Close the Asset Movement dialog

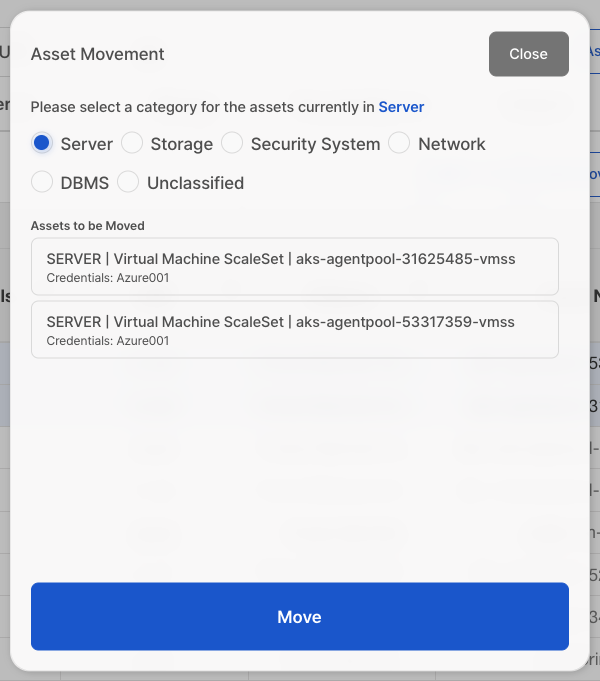point(528,54)
